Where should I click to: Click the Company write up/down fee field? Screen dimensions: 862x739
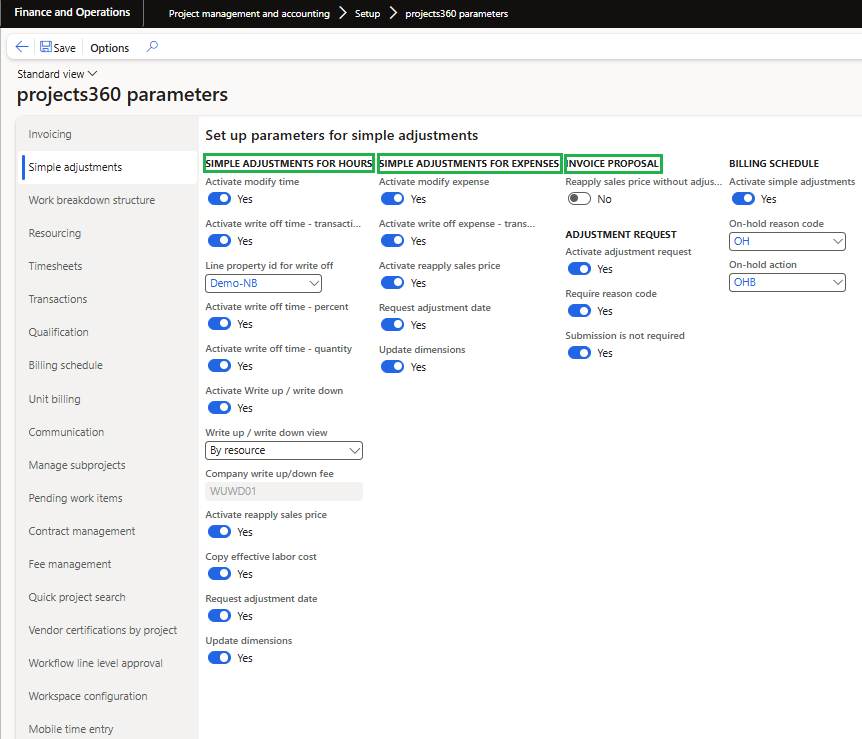point(283,491)
